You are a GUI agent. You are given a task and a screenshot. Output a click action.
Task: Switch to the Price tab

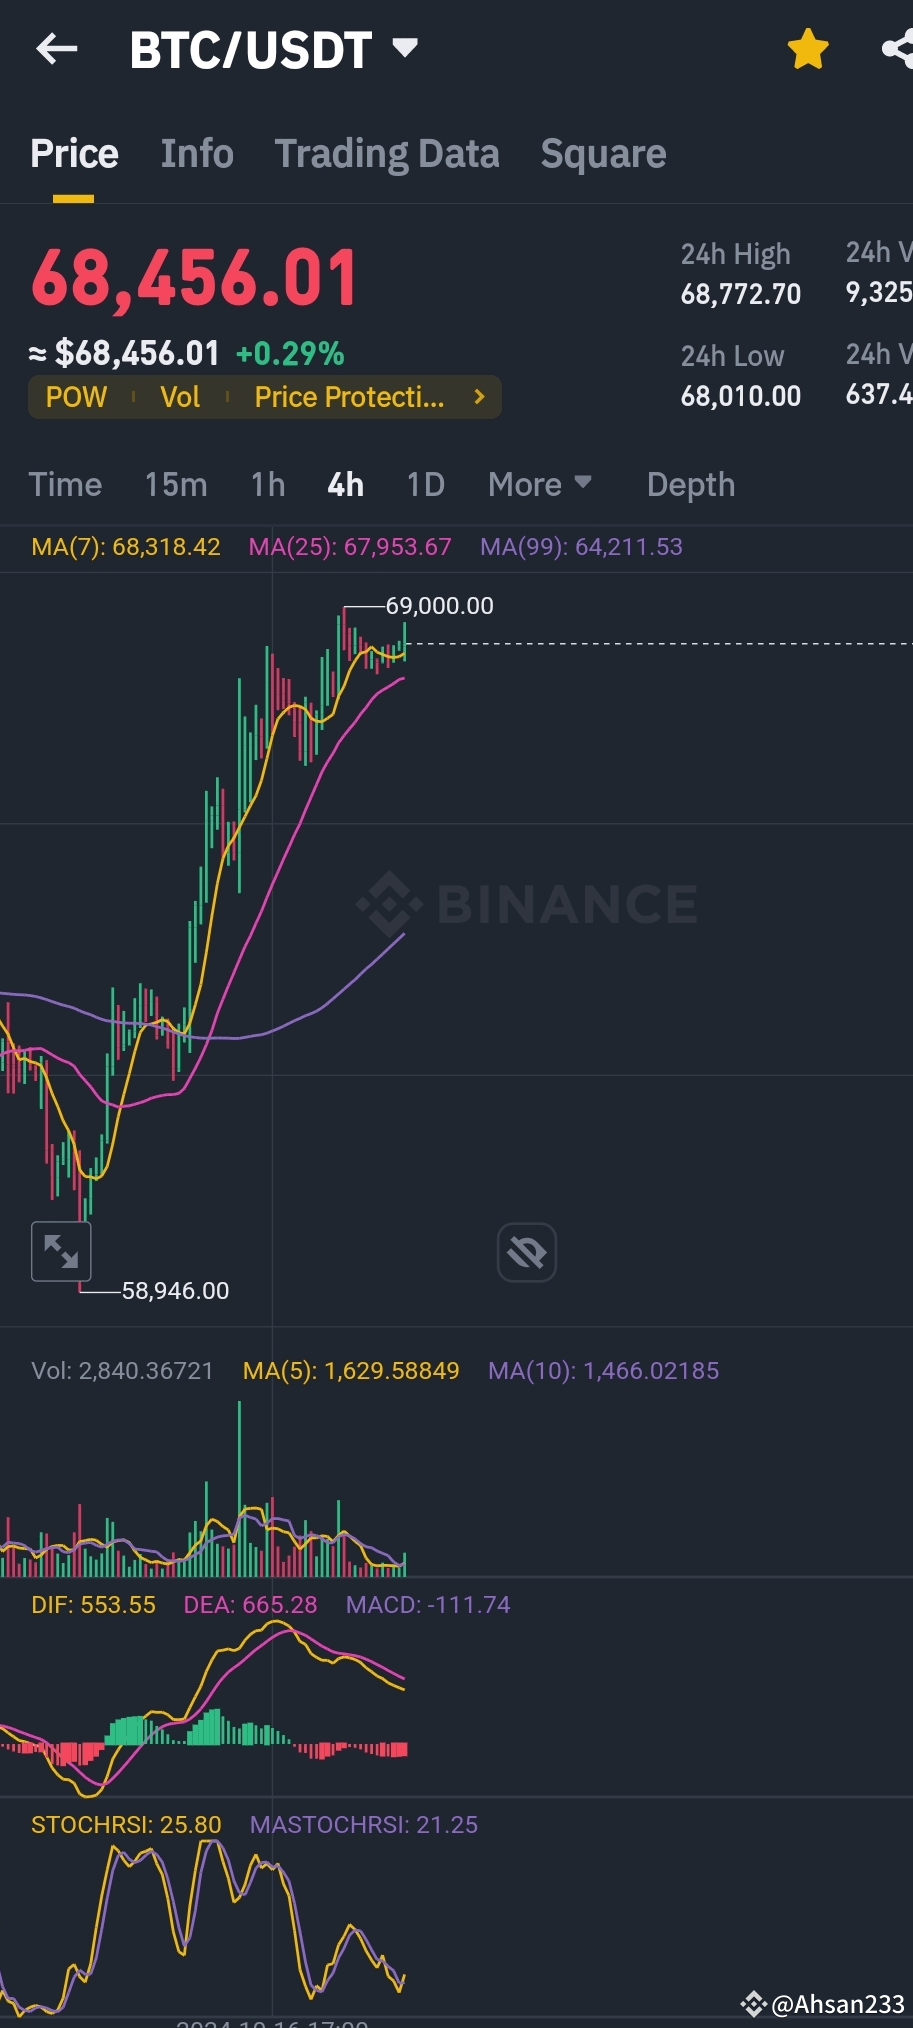[74, 153]
